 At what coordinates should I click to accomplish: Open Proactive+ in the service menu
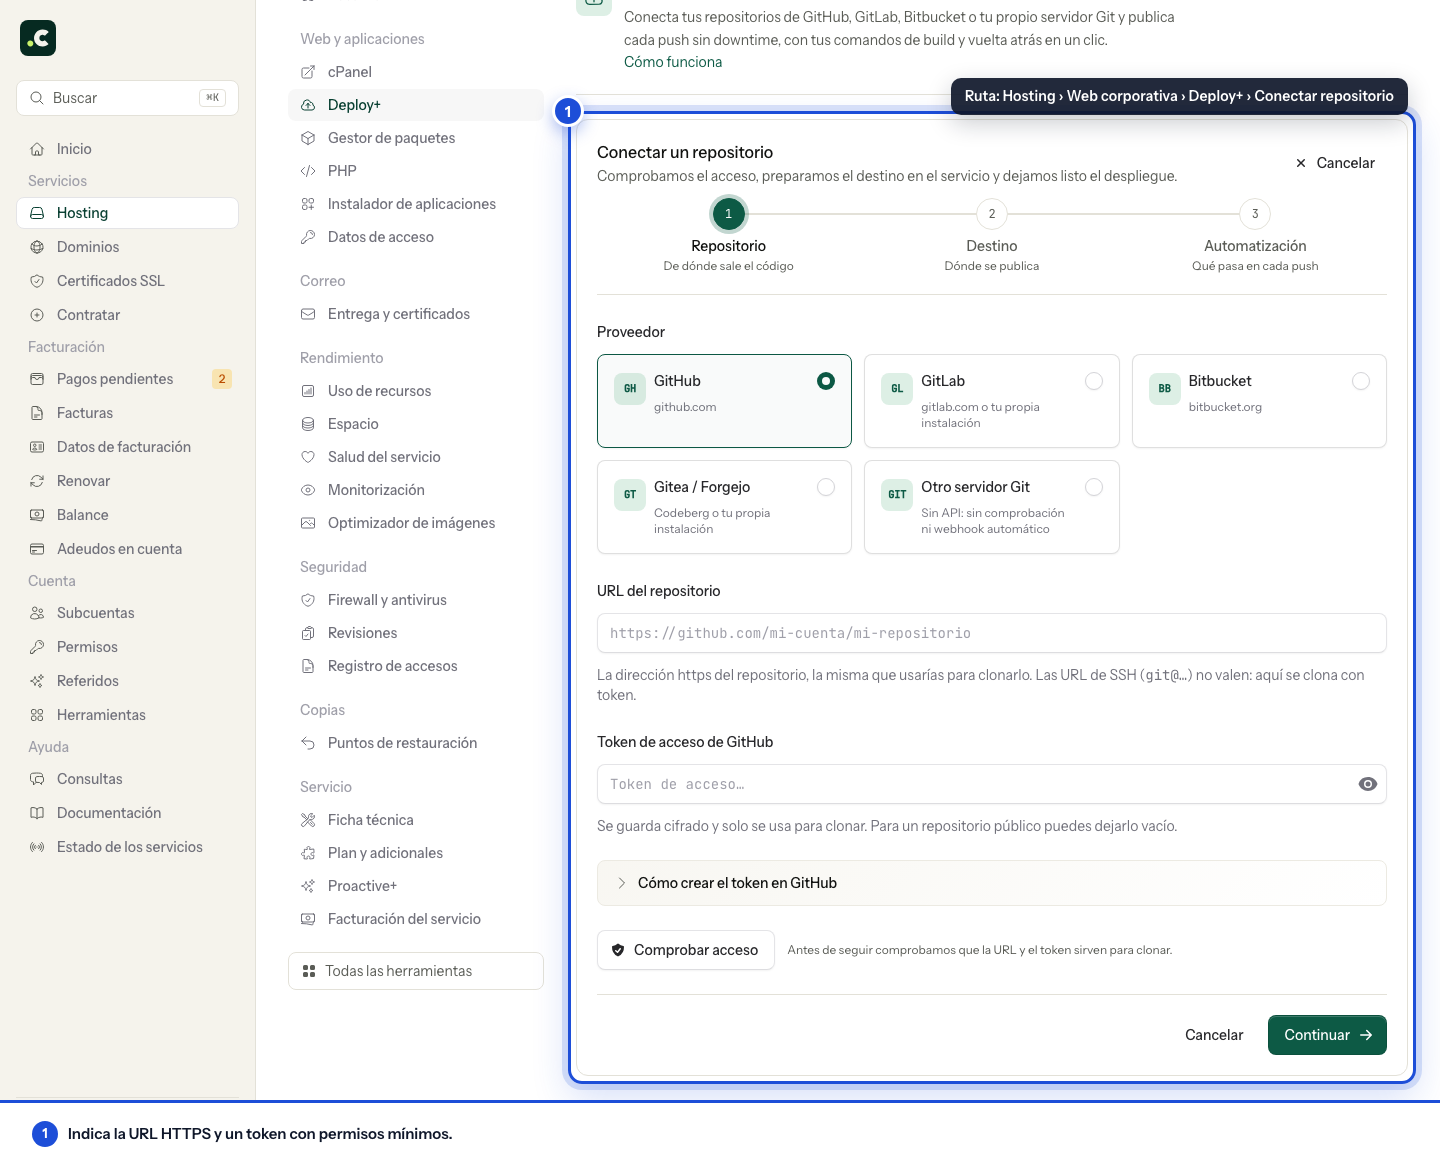[x=416, y=886]
